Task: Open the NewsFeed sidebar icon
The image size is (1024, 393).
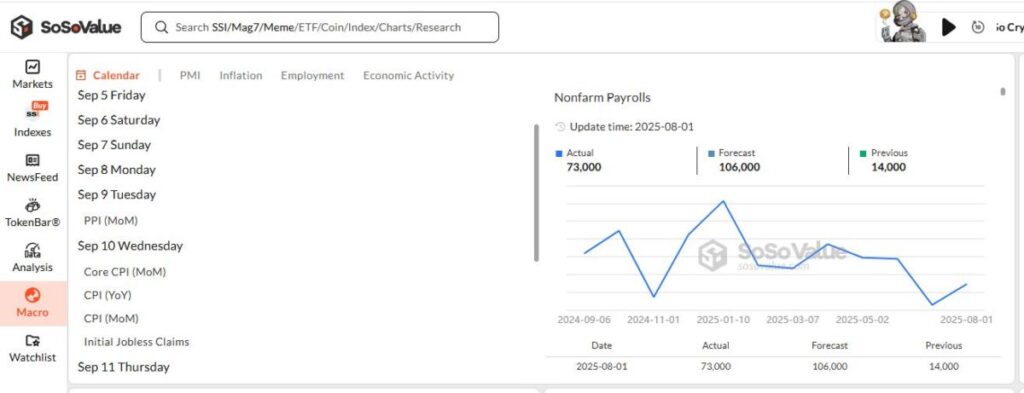Action: pos(32,160)
